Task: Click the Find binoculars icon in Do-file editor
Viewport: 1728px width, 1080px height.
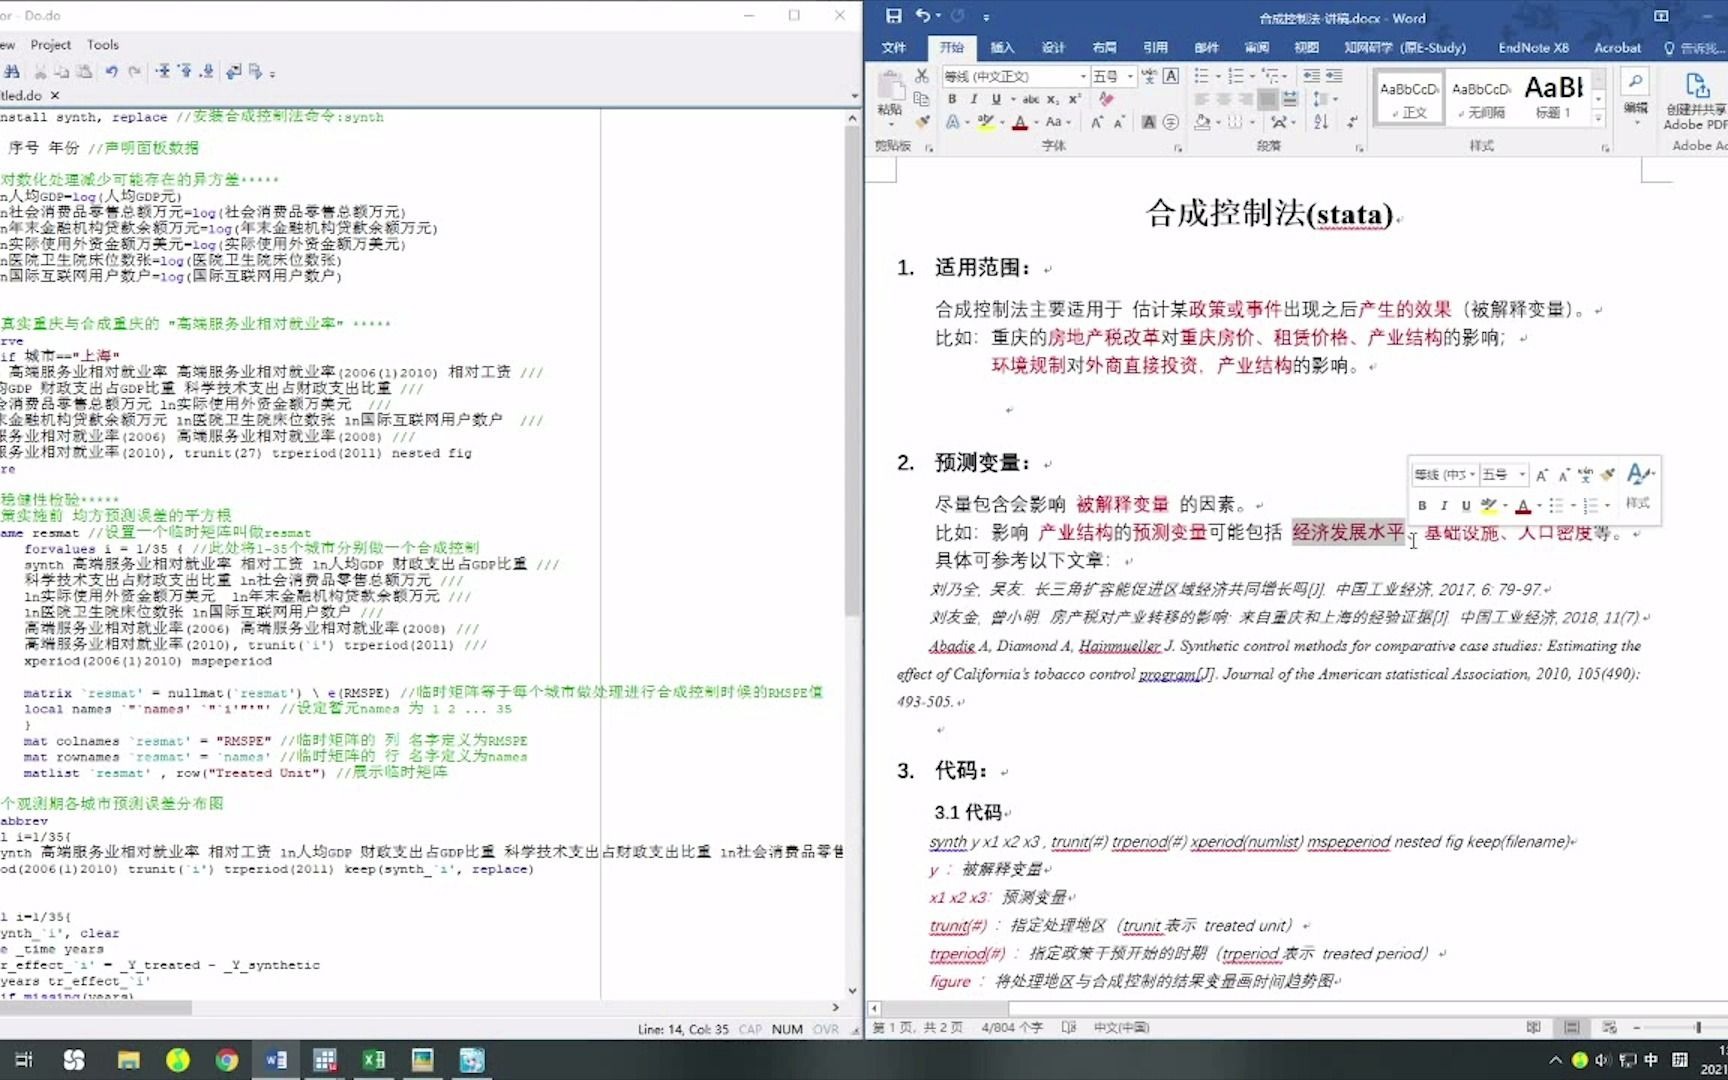Action: (x=11, y=71)
